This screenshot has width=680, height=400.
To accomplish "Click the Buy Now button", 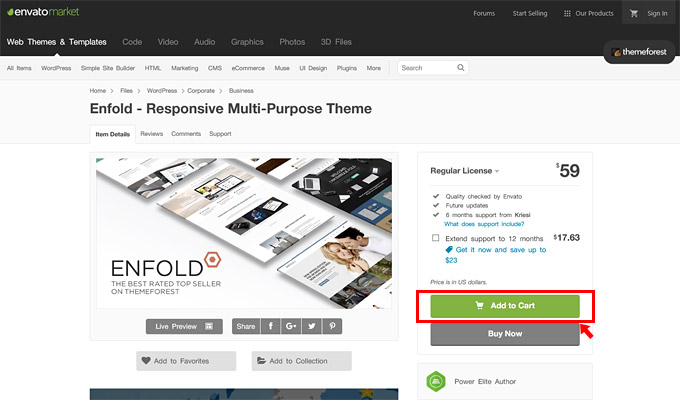I will (x=505, y=334).
